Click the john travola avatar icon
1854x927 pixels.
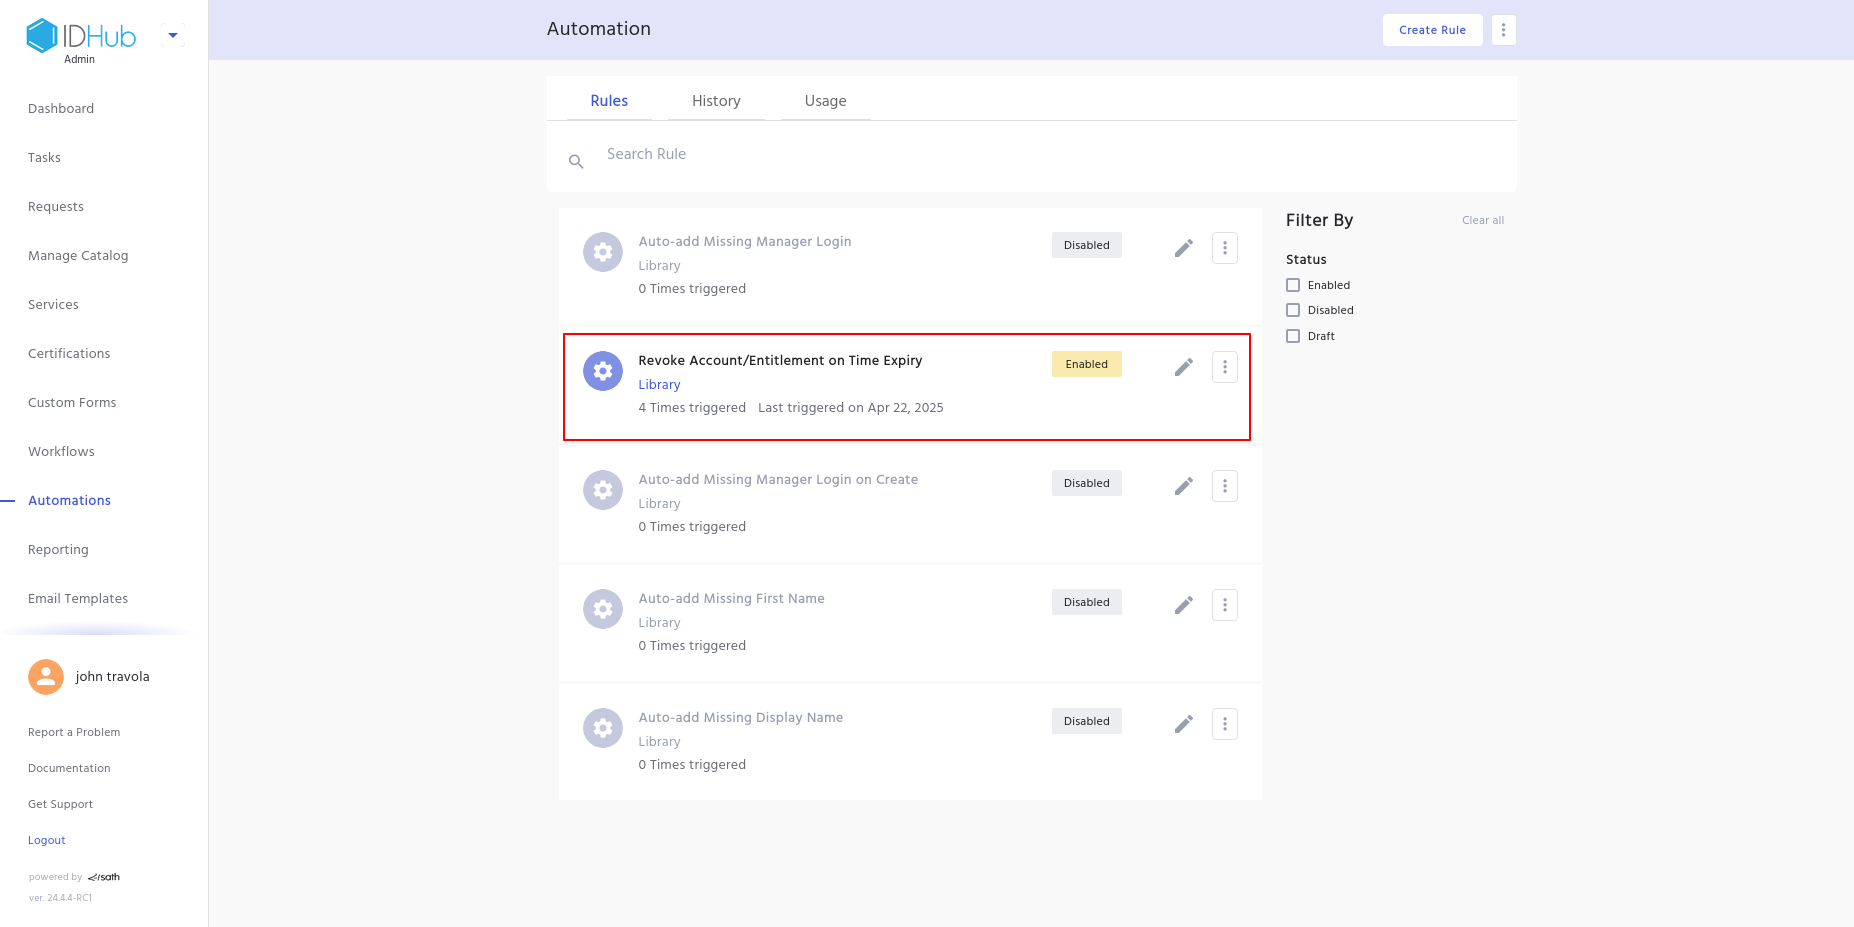(46, 677)
